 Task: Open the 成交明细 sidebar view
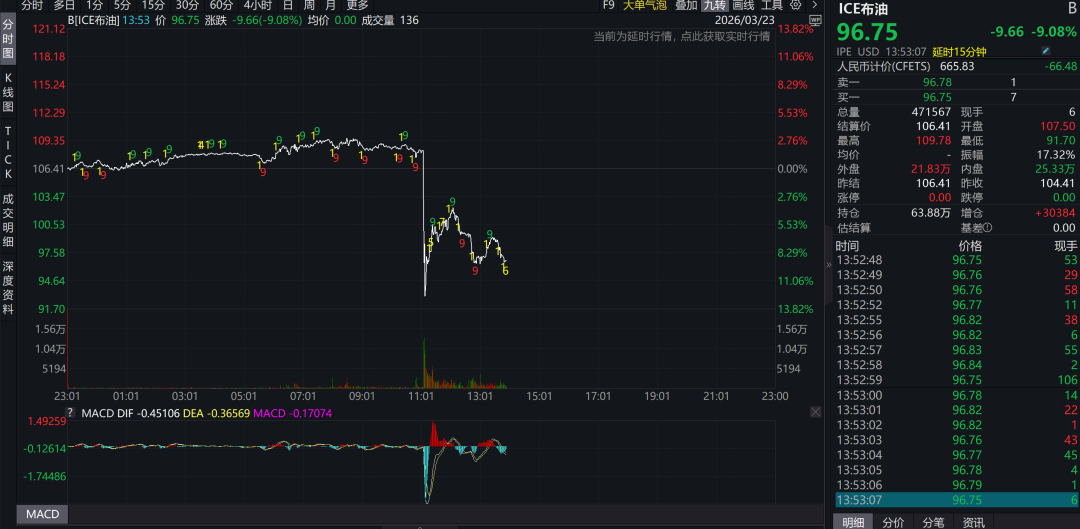(x=8, y=219)
